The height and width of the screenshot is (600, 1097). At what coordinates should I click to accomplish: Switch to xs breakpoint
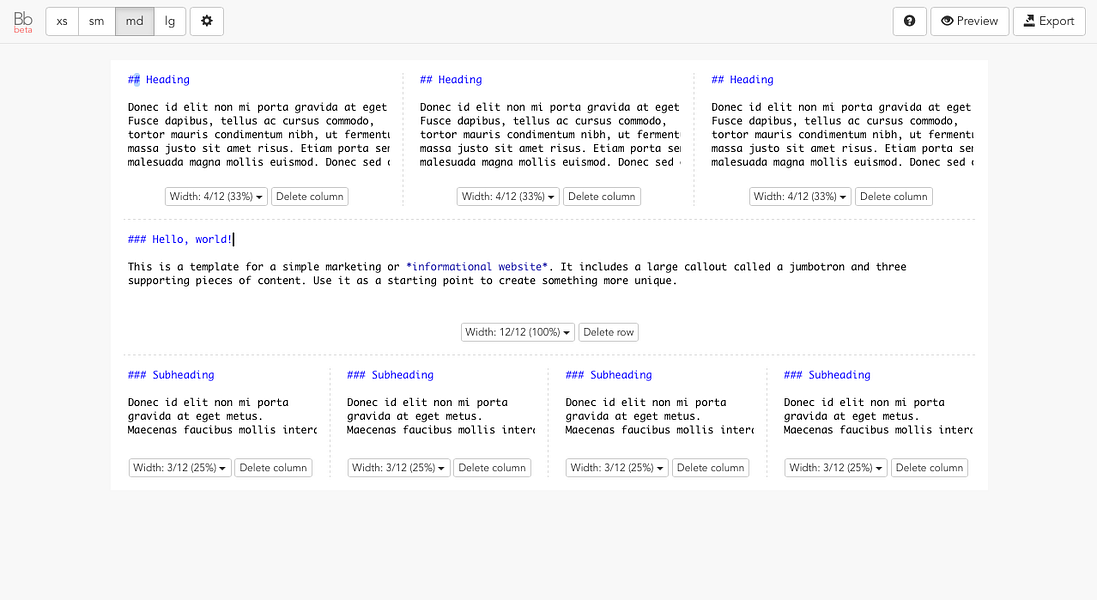point(62,21)
